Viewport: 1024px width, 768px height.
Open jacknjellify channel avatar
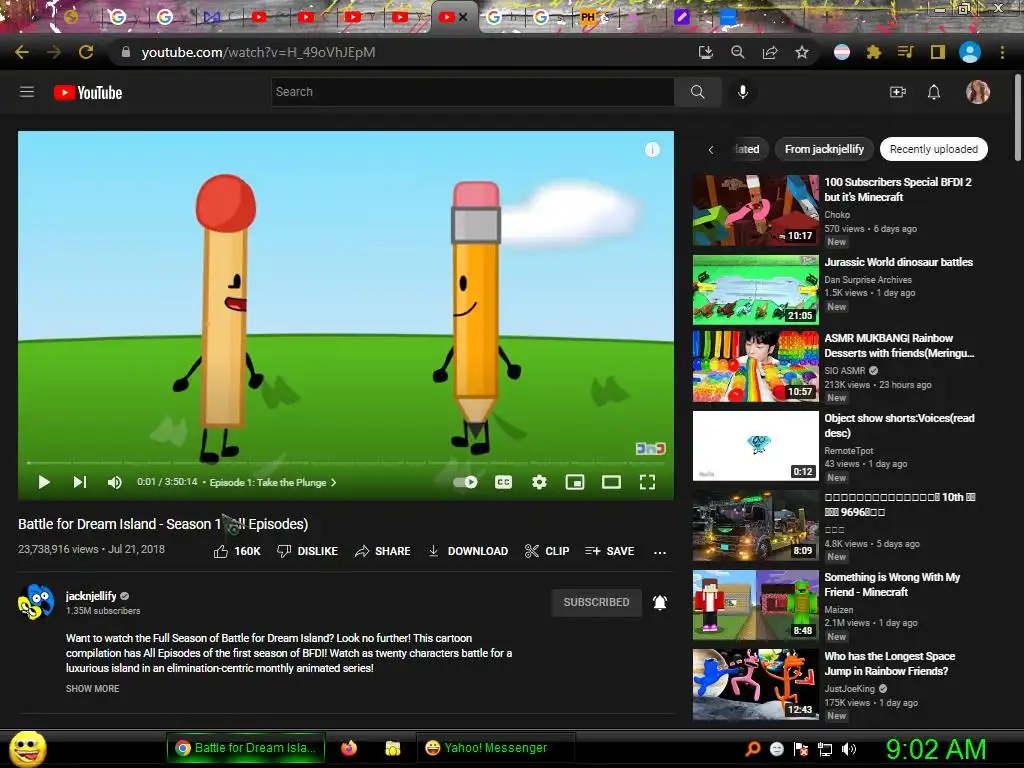tap(36, 601)
